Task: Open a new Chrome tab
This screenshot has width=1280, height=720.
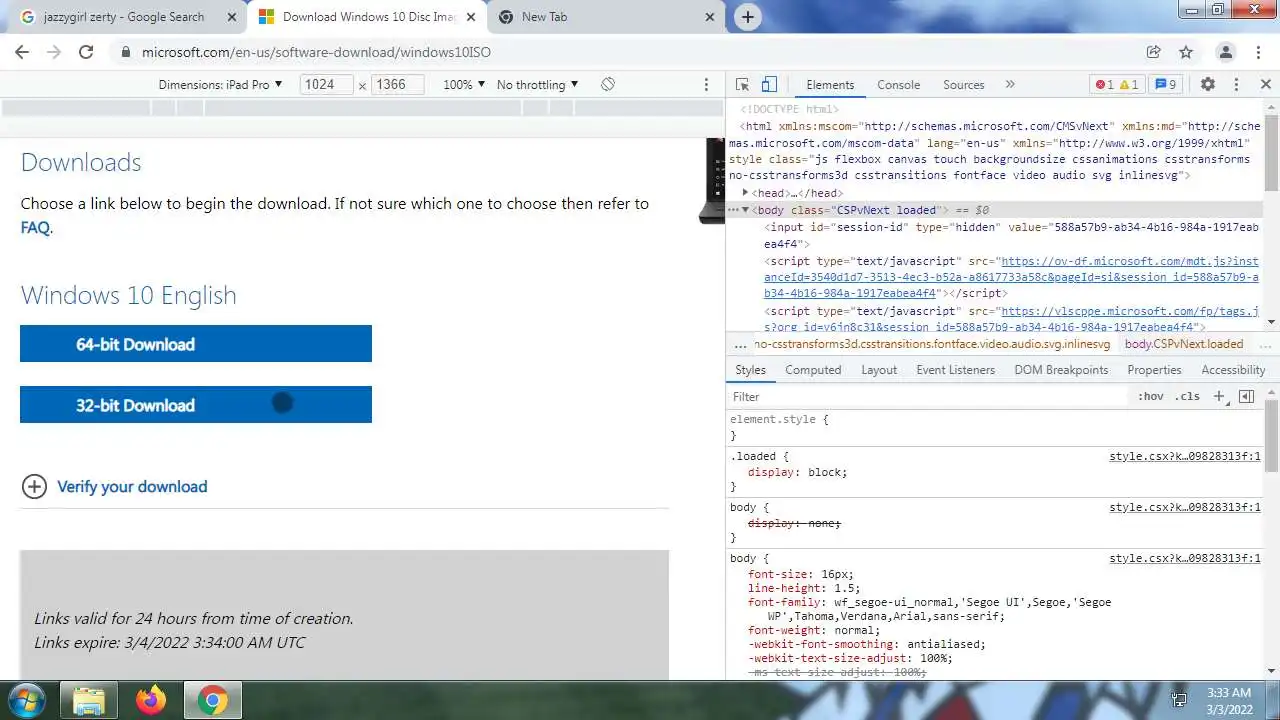Action: [747, 17]
